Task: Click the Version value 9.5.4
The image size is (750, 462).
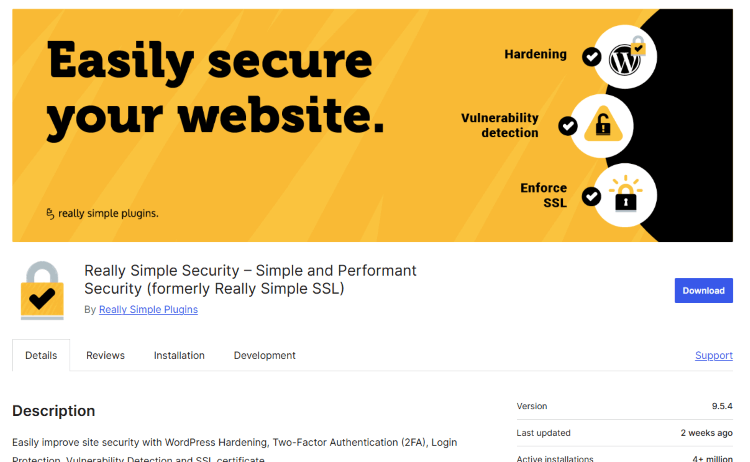Action: pos(722,406)
